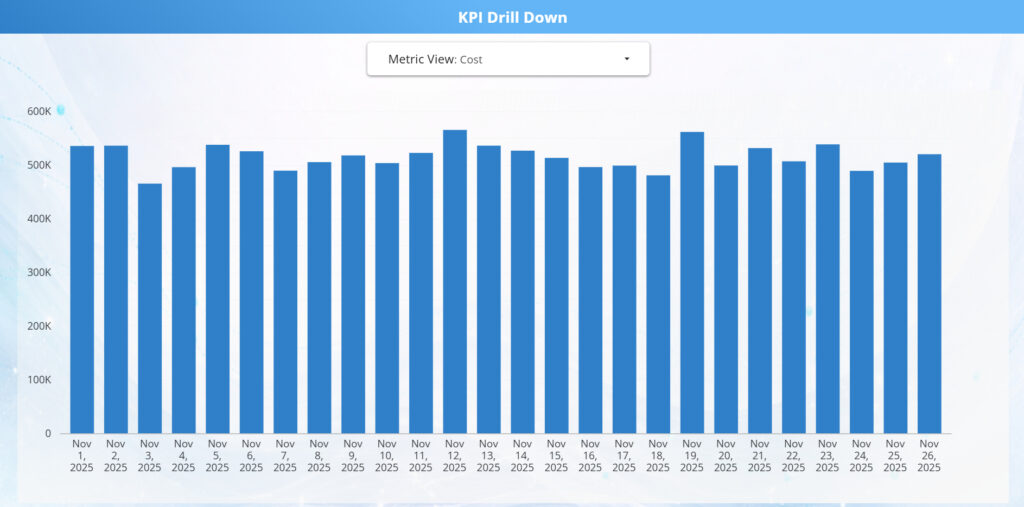Click the Nov 10, 2025 x-axis label

tap(387, 455)
